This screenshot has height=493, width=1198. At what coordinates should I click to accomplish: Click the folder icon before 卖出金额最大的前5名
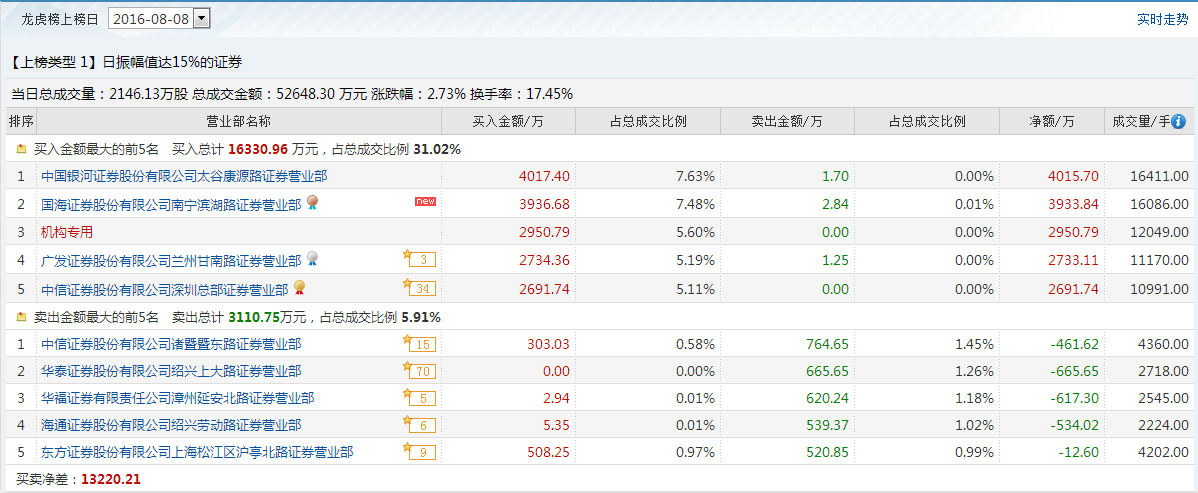[21, 316]
